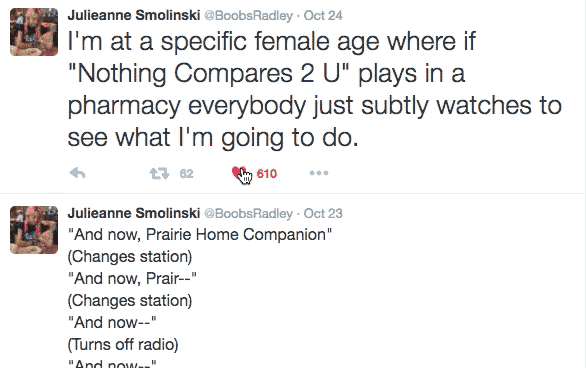
Task: Open the profile avatar on the Oct 23 tweet
Action: [x=34, y=230]
